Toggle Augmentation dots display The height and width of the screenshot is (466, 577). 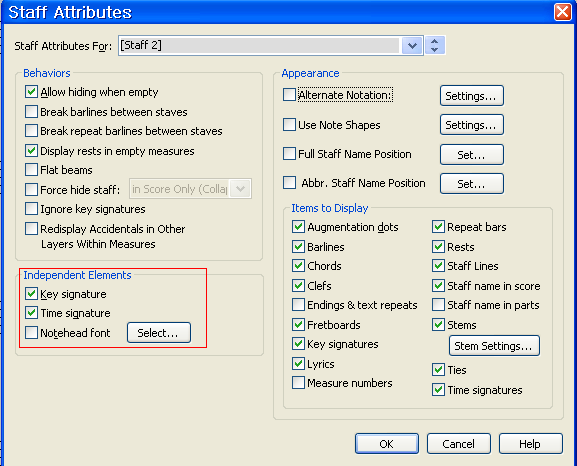tap(298, 227)
